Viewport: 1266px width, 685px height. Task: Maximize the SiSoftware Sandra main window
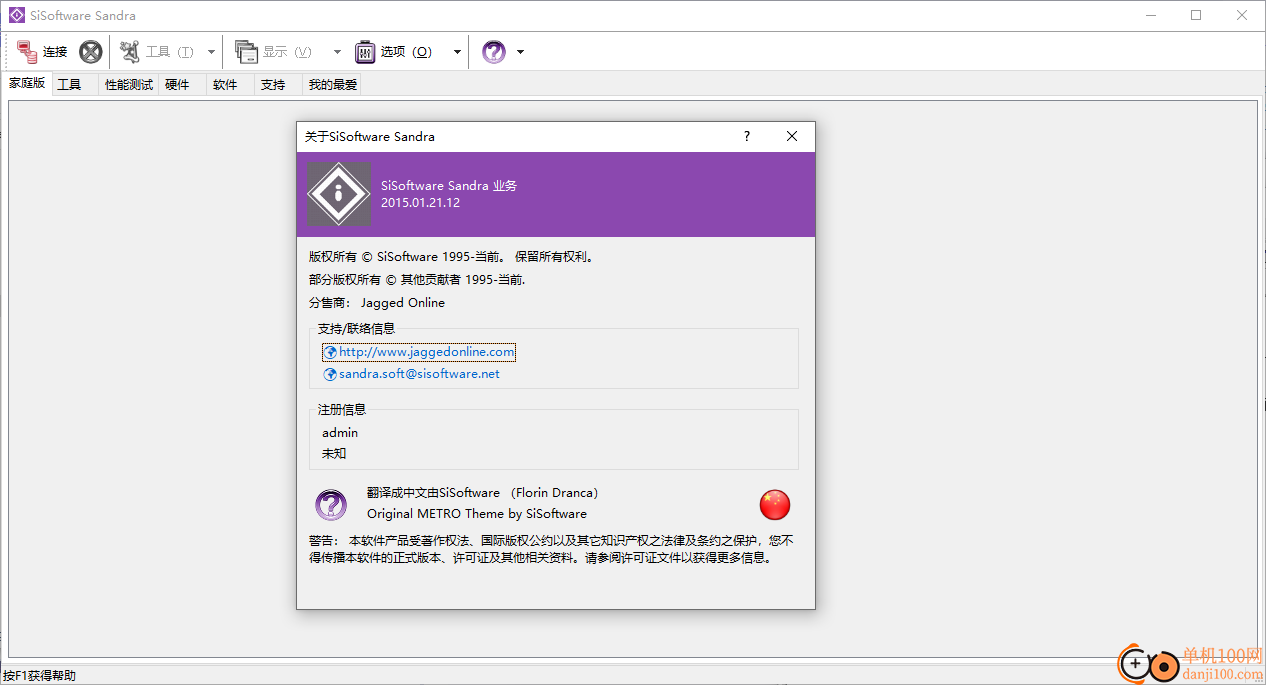[x=1196, y=15]
